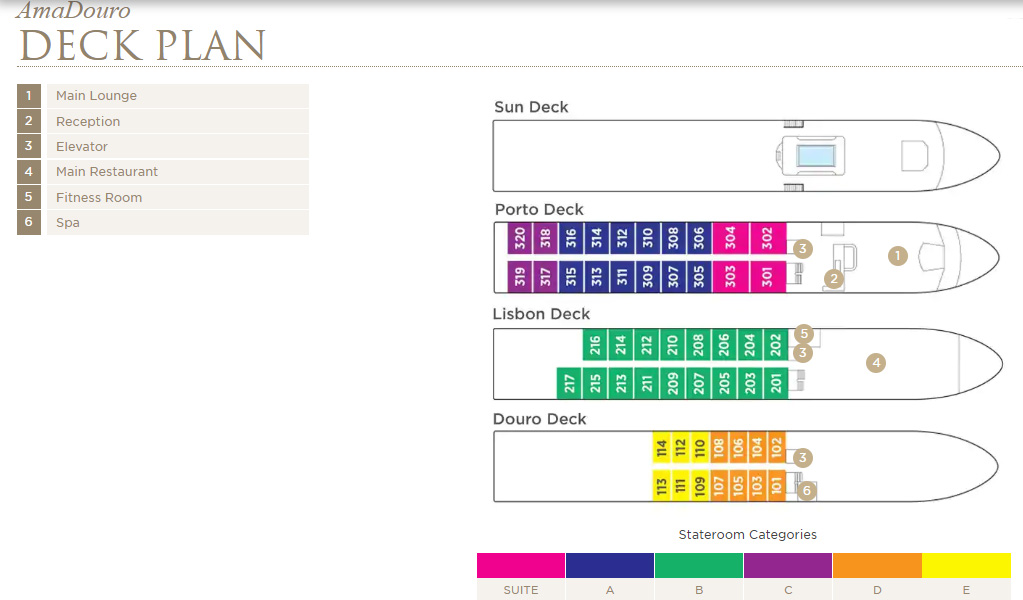Select Fitness Room in the legend list
Screen dimensions: 1023x600
click(99, 197)
